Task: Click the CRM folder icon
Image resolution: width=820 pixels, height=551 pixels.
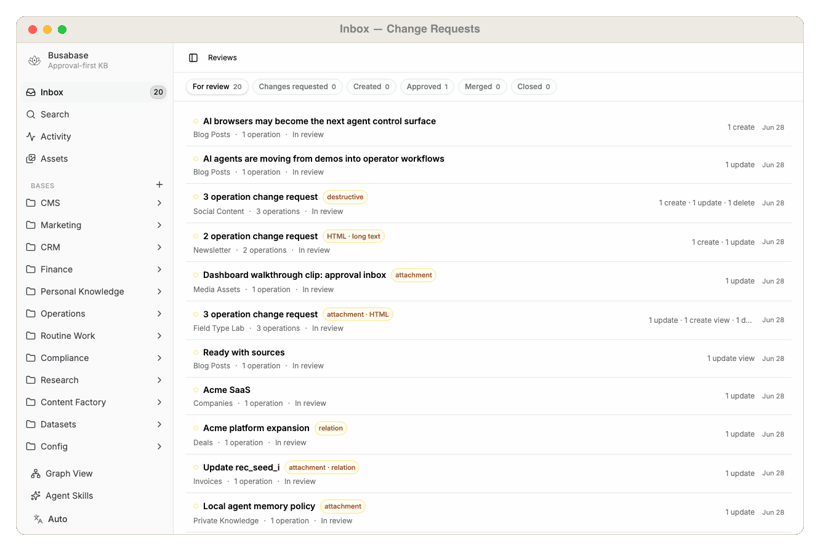Action: (31, 247)
